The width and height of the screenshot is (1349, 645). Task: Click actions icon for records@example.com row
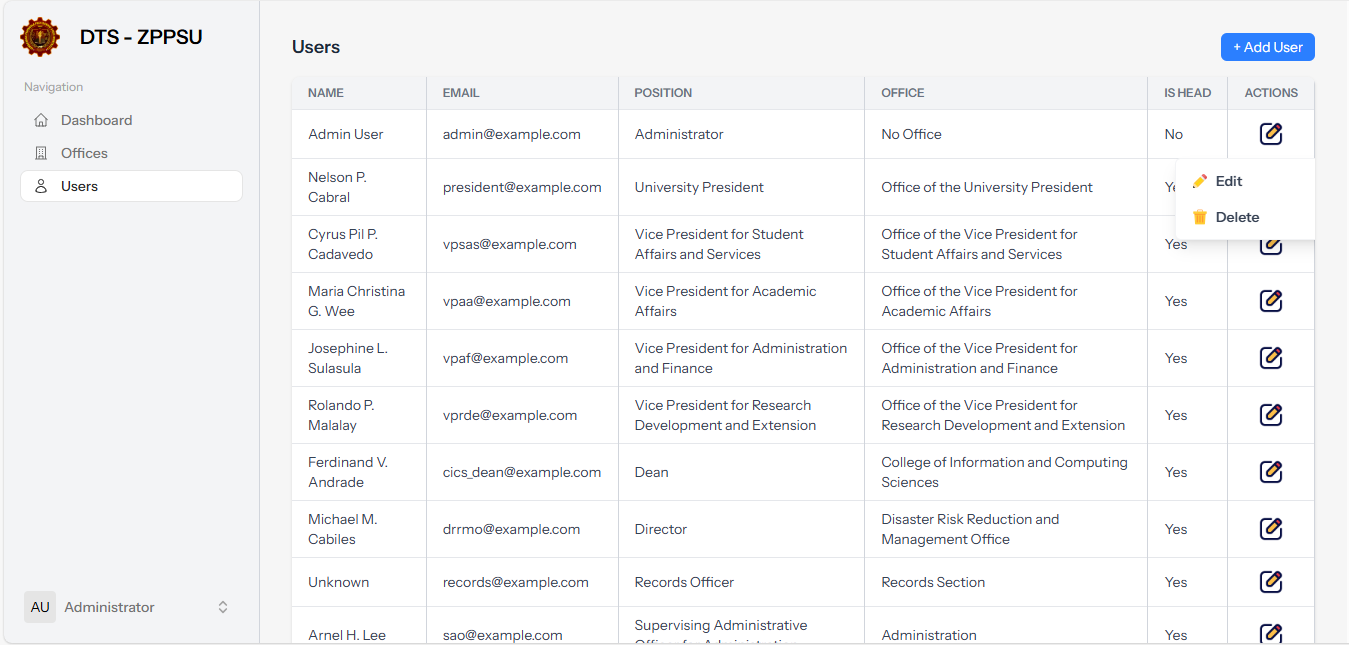(x=1270, y=582)
